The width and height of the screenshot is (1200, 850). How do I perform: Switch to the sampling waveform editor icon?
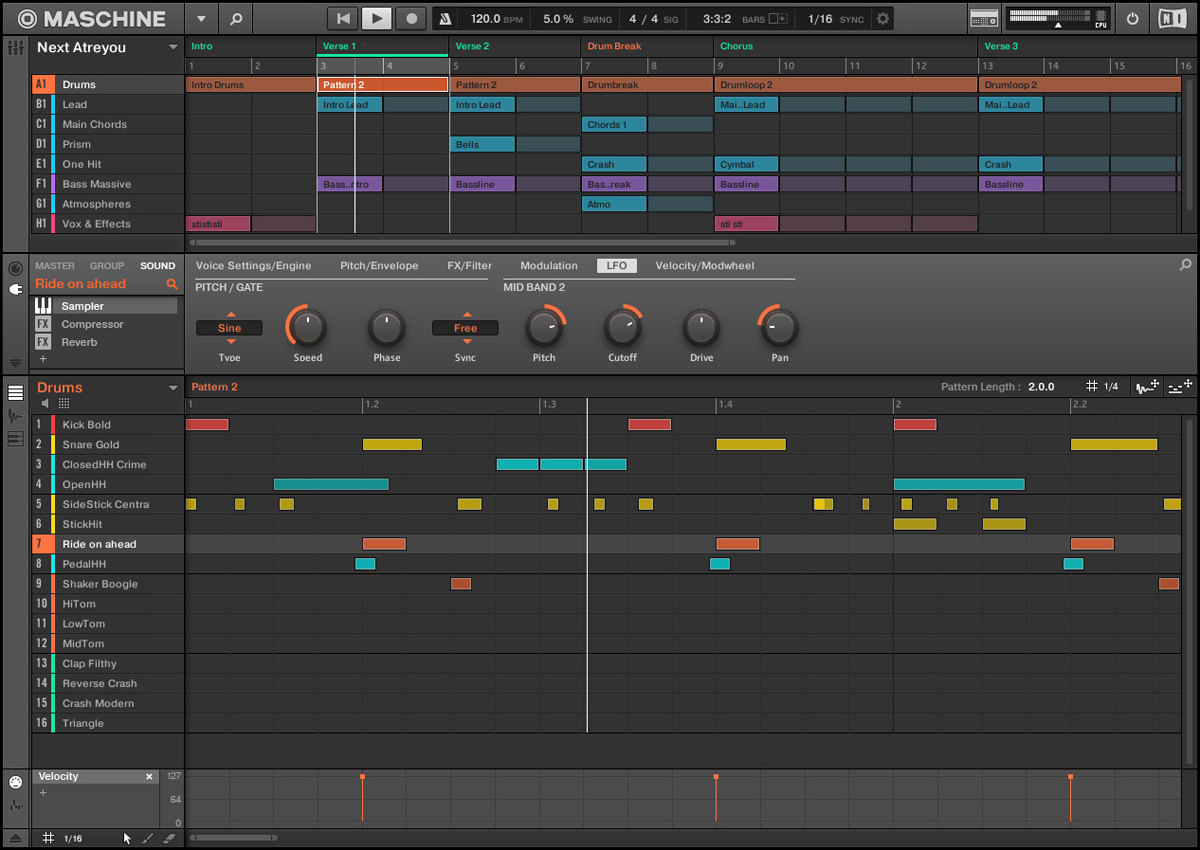point(16,415)
